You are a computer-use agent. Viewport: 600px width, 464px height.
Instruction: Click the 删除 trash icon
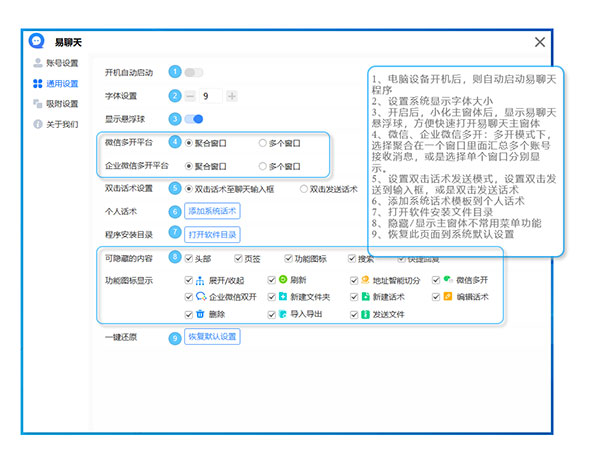[200, 314]
